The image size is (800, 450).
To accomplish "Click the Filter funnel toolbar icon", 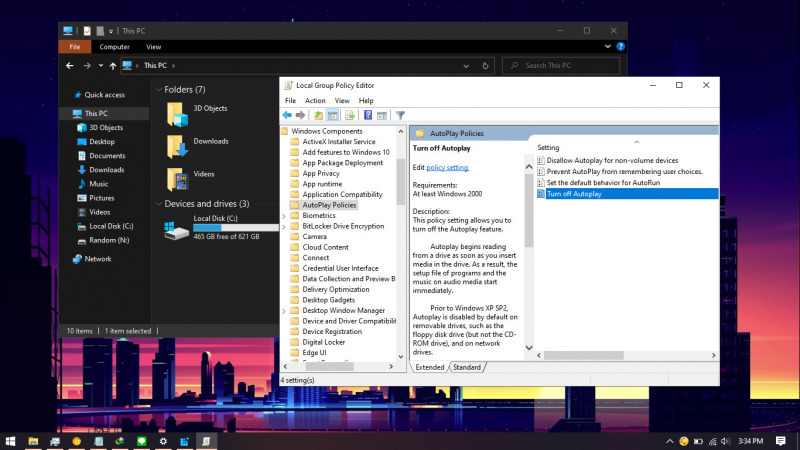I will 401,115.
